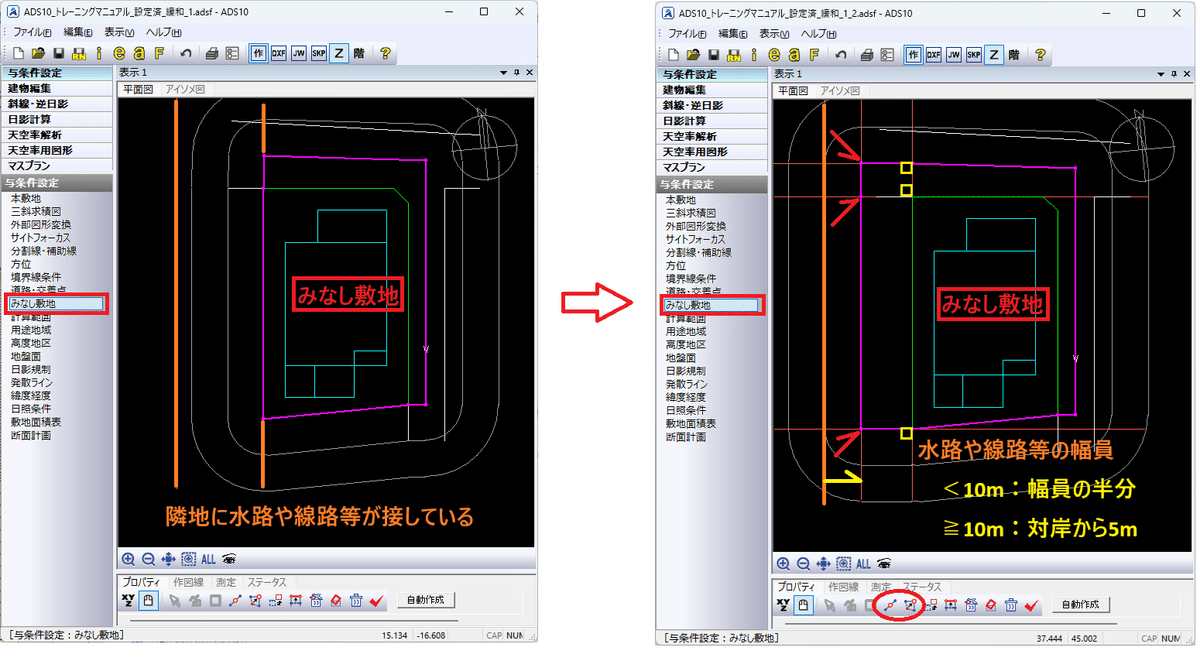Expand 天空率解析 panel in 緩和_1.adsf window
Image resolution: width=1200 pixels, height=650 pixels.
58,135
